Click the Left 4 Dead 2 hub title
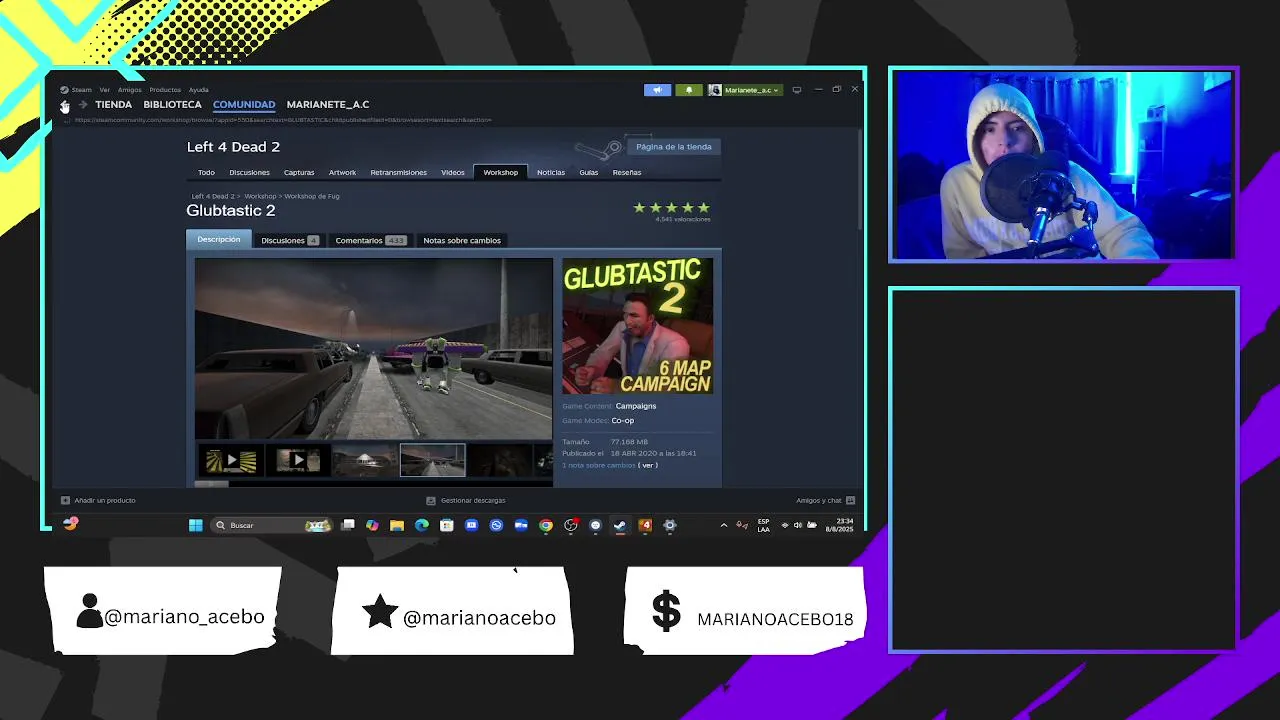Screen dimensions: 1280x720 click(x=233, y=147)
